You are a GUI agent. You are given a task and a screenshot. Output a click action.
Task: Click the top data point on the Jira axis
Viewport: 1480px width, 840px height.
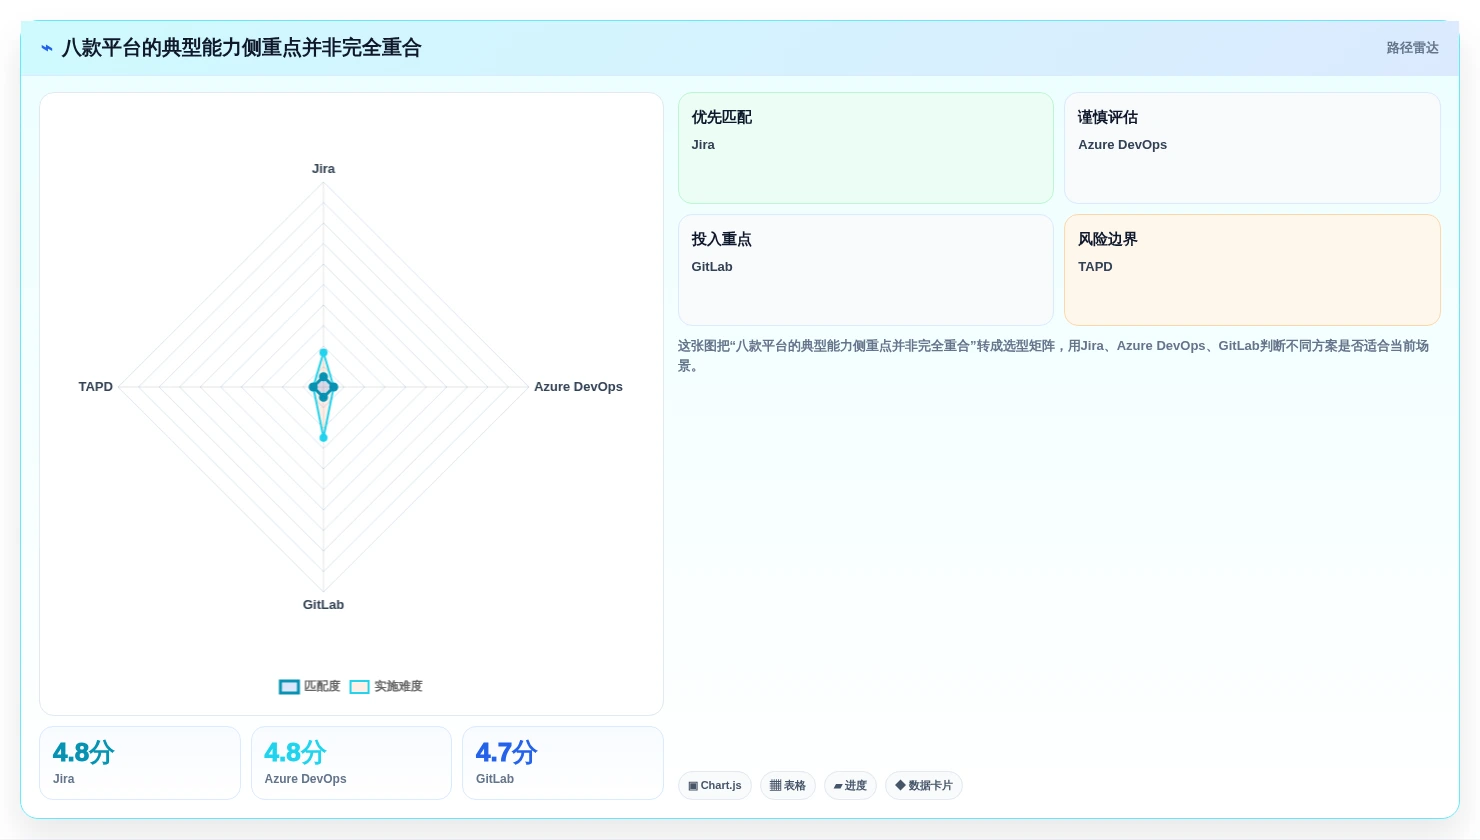pyautogui.click(x=323, y=352)
